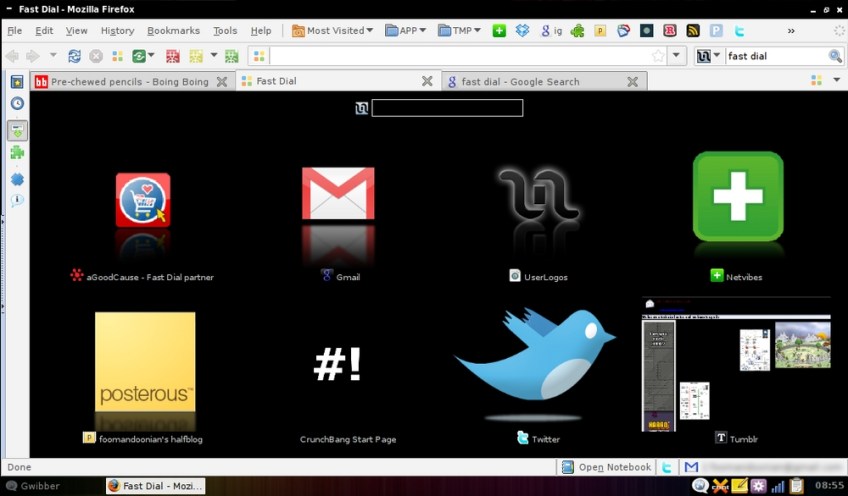This screenshot has height=496, width=848.
Task: Open the Bookmarks menu
Action: [173, 31]
